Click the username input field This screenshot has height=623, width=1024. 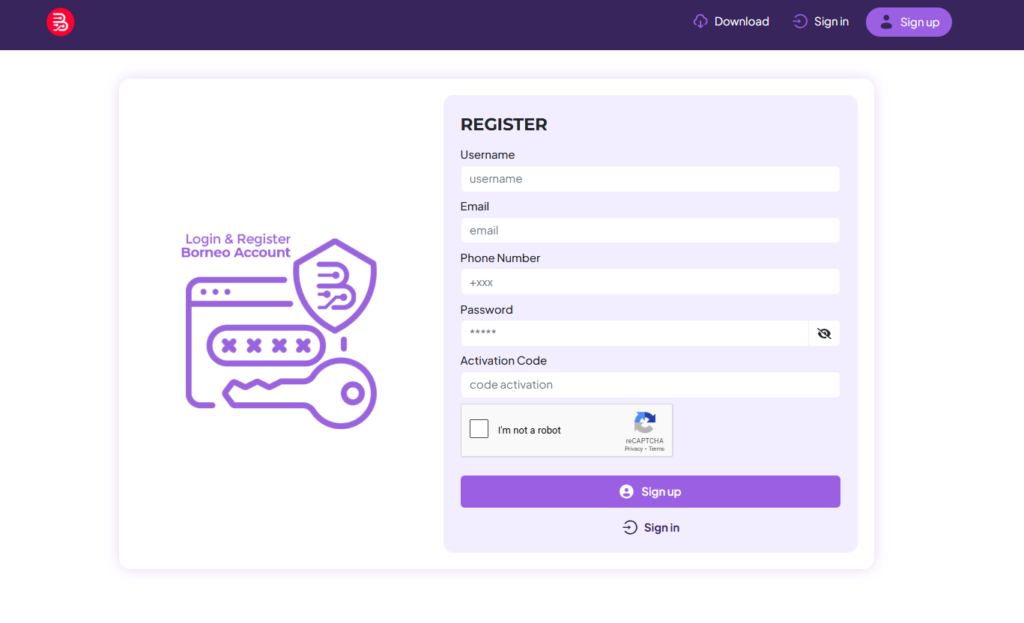coord(650,178)
